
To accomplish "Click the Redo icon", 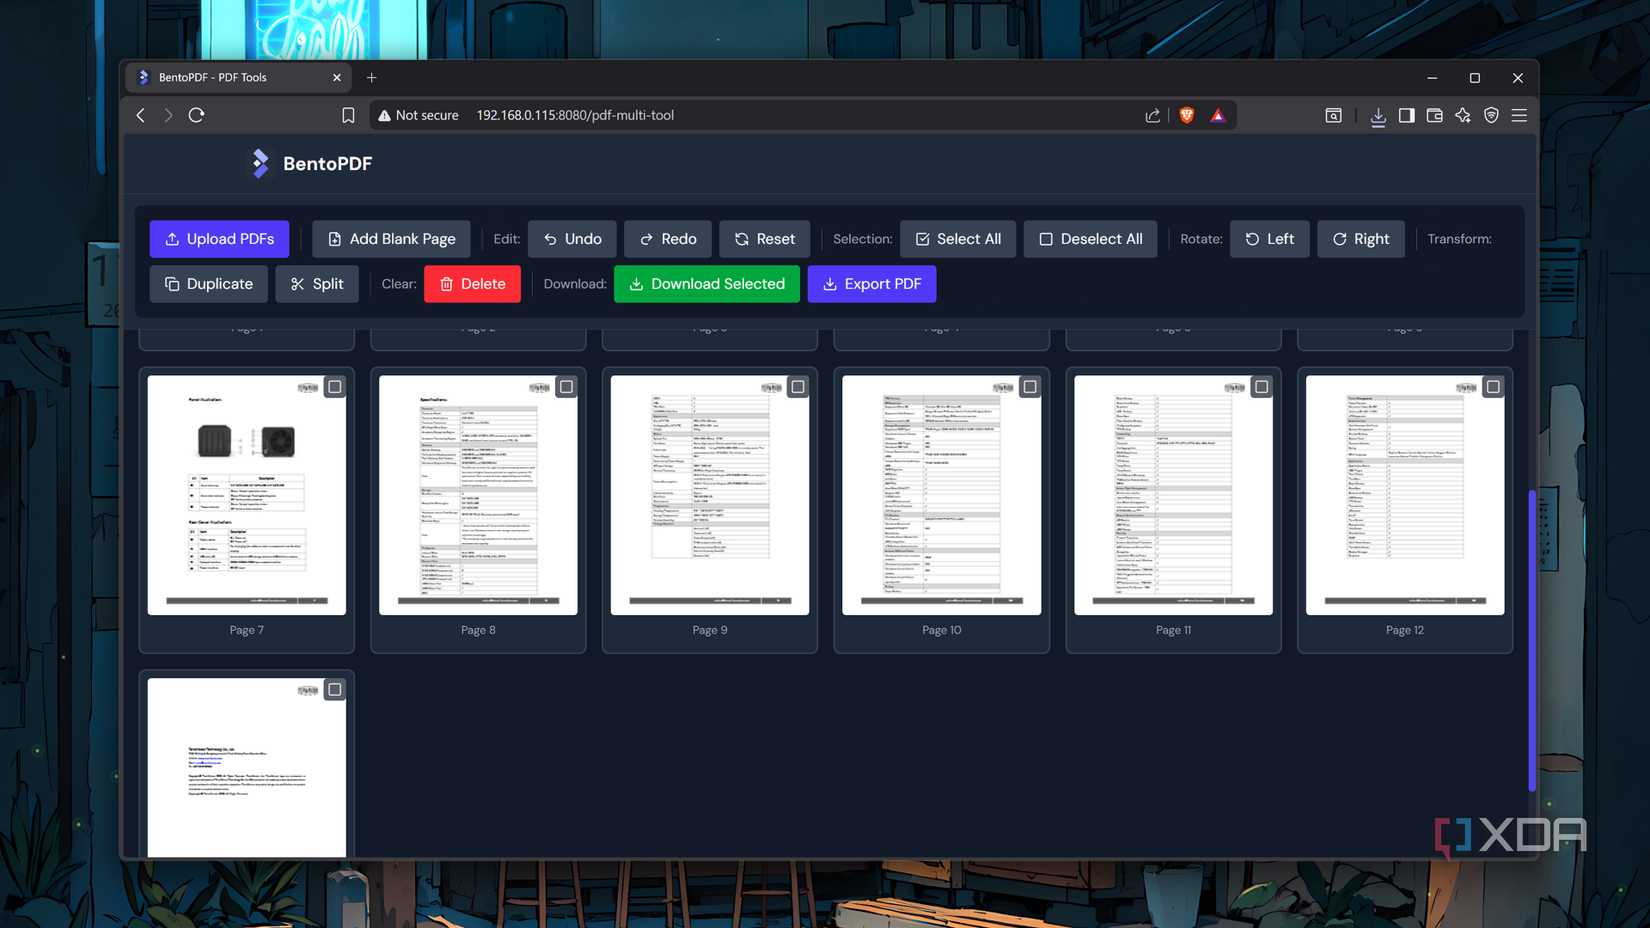I will [646, 239].
